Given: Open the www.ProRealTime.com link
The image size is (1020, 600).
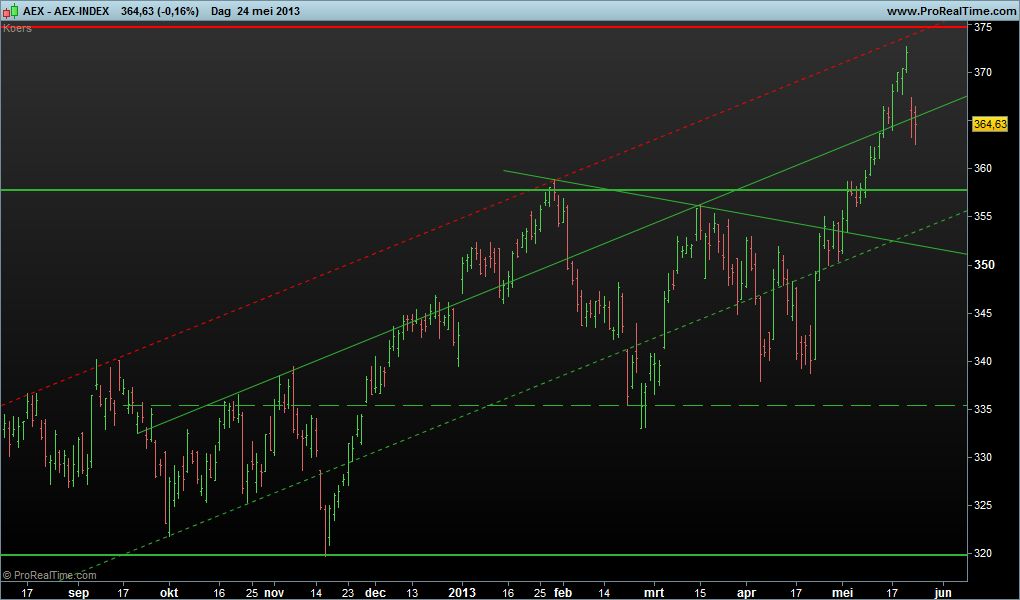Looking at the screenshot, I should (x=951, y=11).
